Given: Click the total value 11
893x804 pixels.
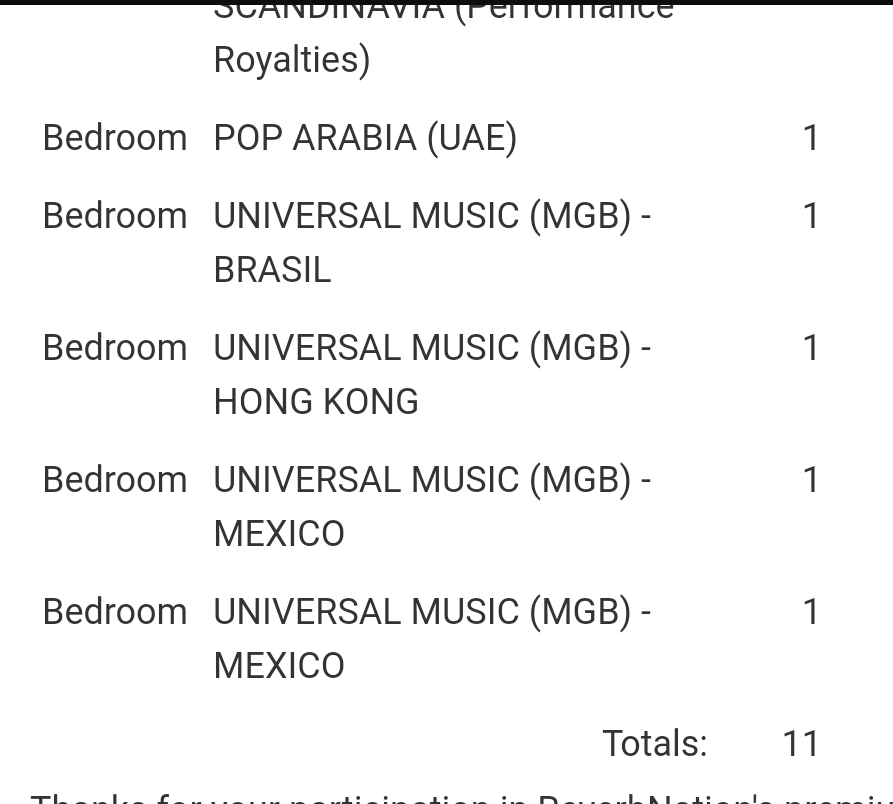Looking at the screenshot, I should tap(801, 744).
